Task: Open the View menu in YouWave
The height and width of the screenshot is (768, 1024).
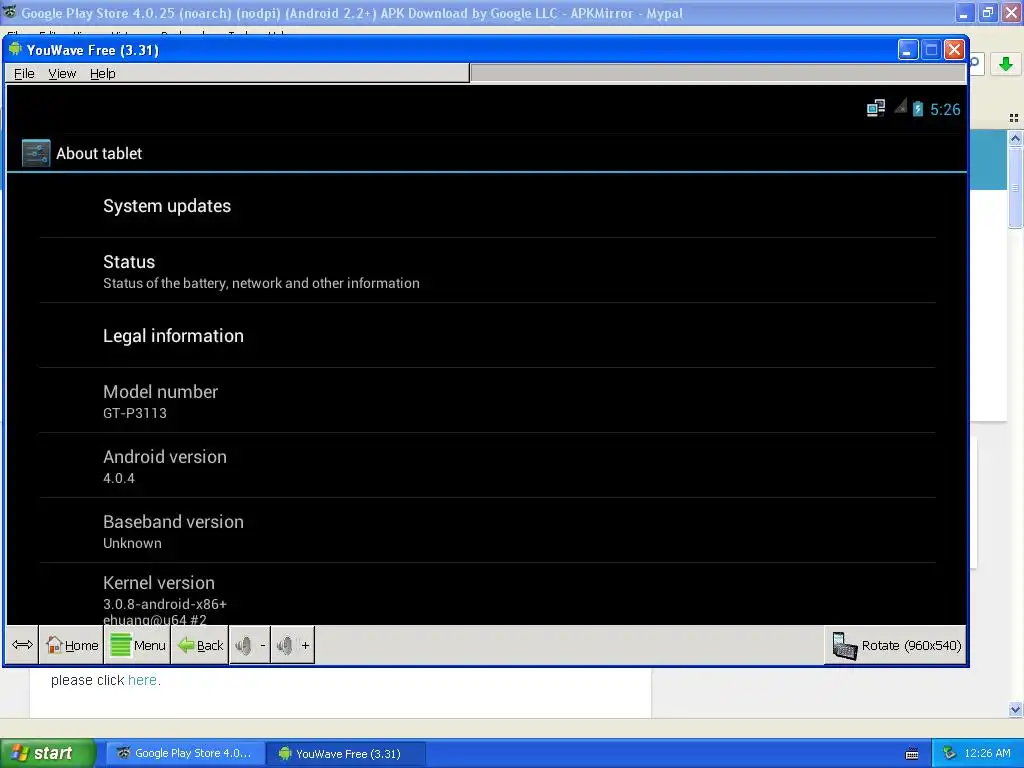Action: (62, 74)
